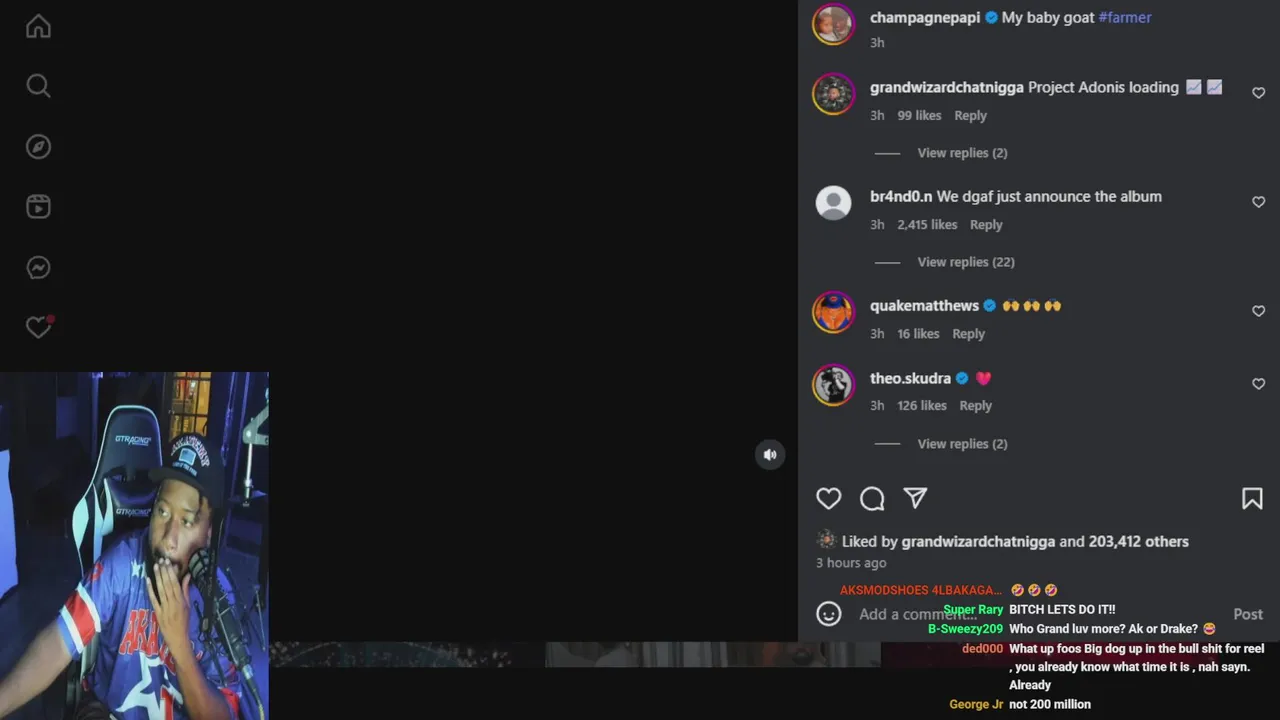Expand View replies under theo.skudra comment

pyautogui.click(x=962, y=444)
